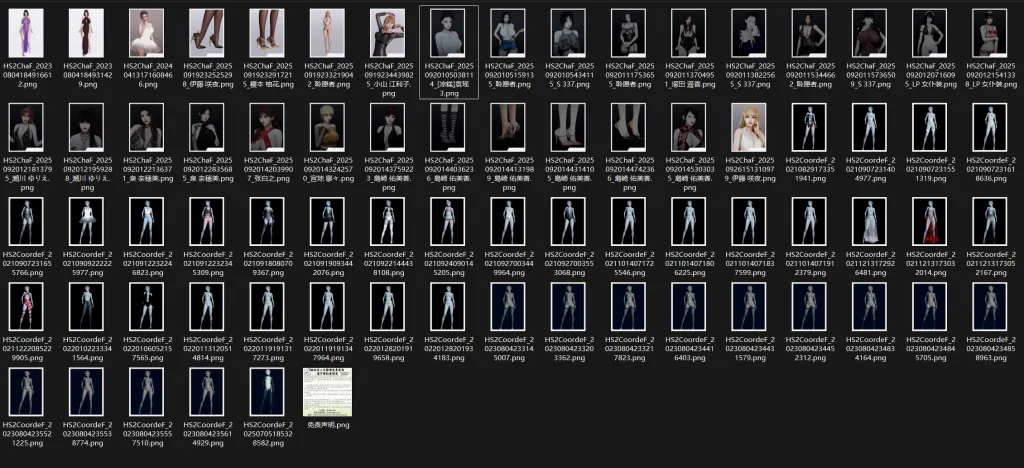Select thumbnail HS2ChaF_20250920115736509_S 337
Screen dimensions: 1024x468
click(x=869, y=33)
